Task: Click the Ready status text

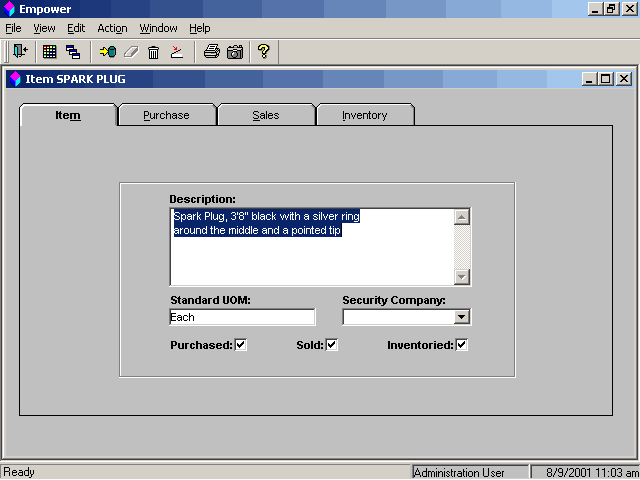Action: (19, 472)
